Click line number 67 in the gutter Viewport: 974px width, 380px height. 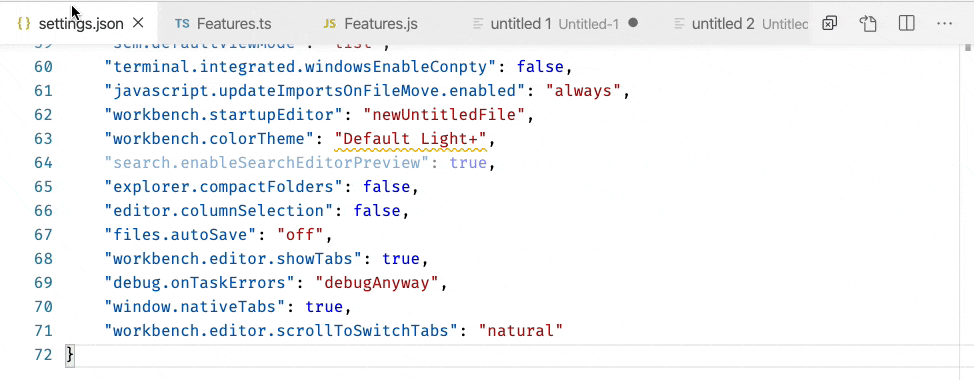pos(43,235)
